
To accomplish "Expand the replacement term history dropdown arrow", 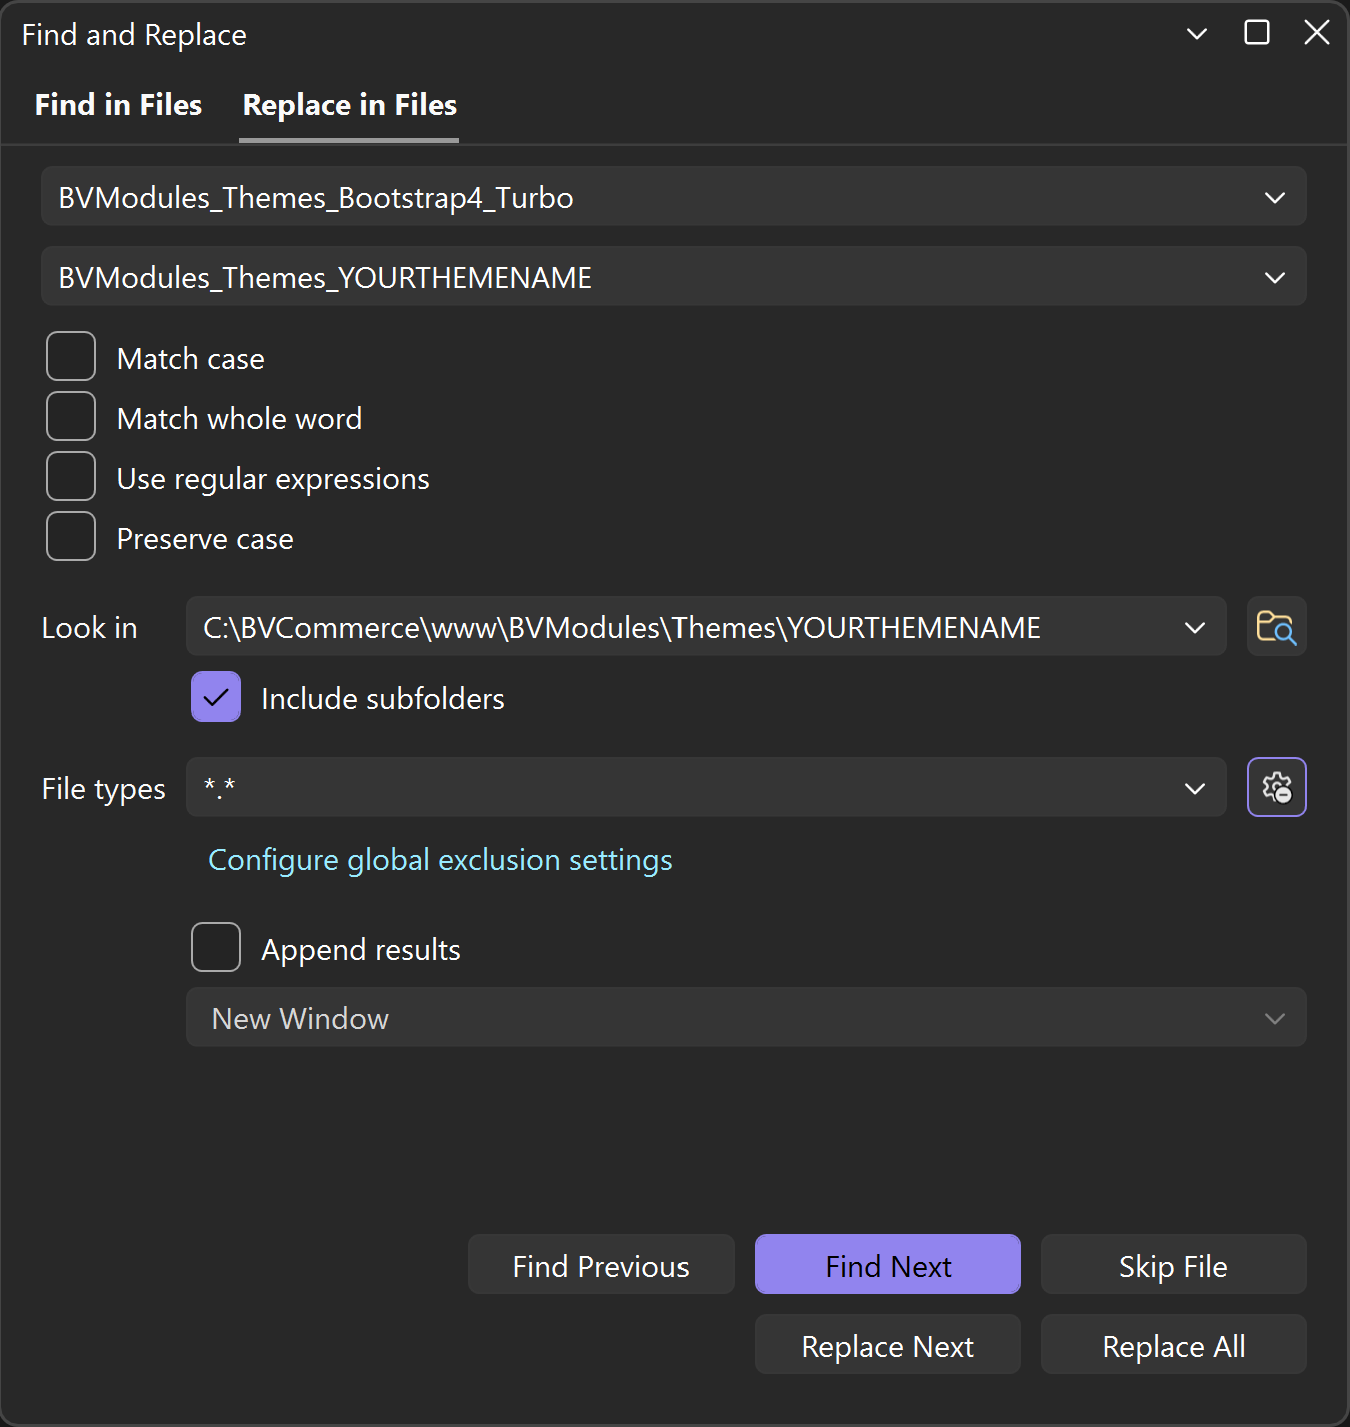I will [x=1274, y=278].
